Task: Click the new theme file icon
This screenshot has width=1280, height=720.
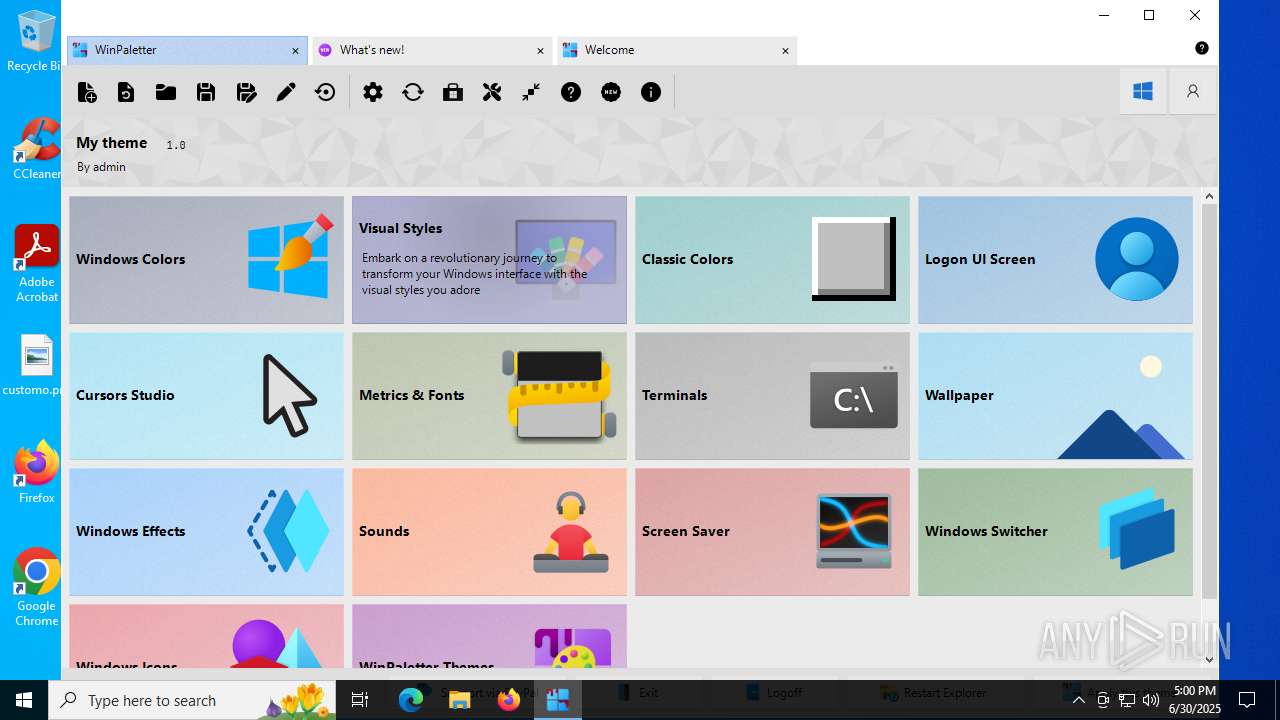Action: click(87, 92)
